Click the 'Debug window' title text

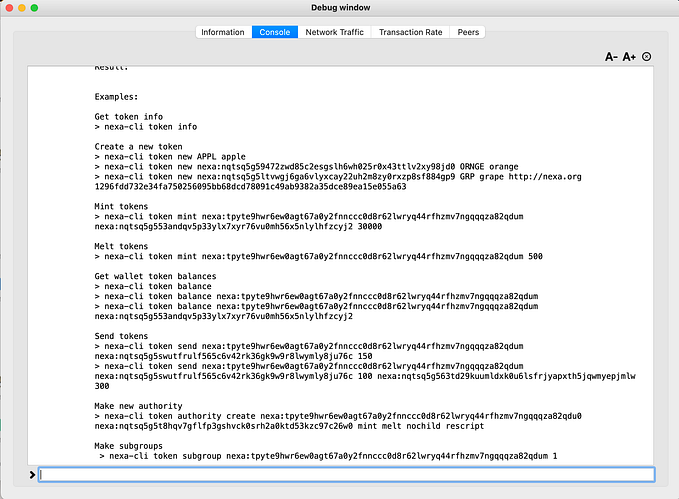[340, 8]
